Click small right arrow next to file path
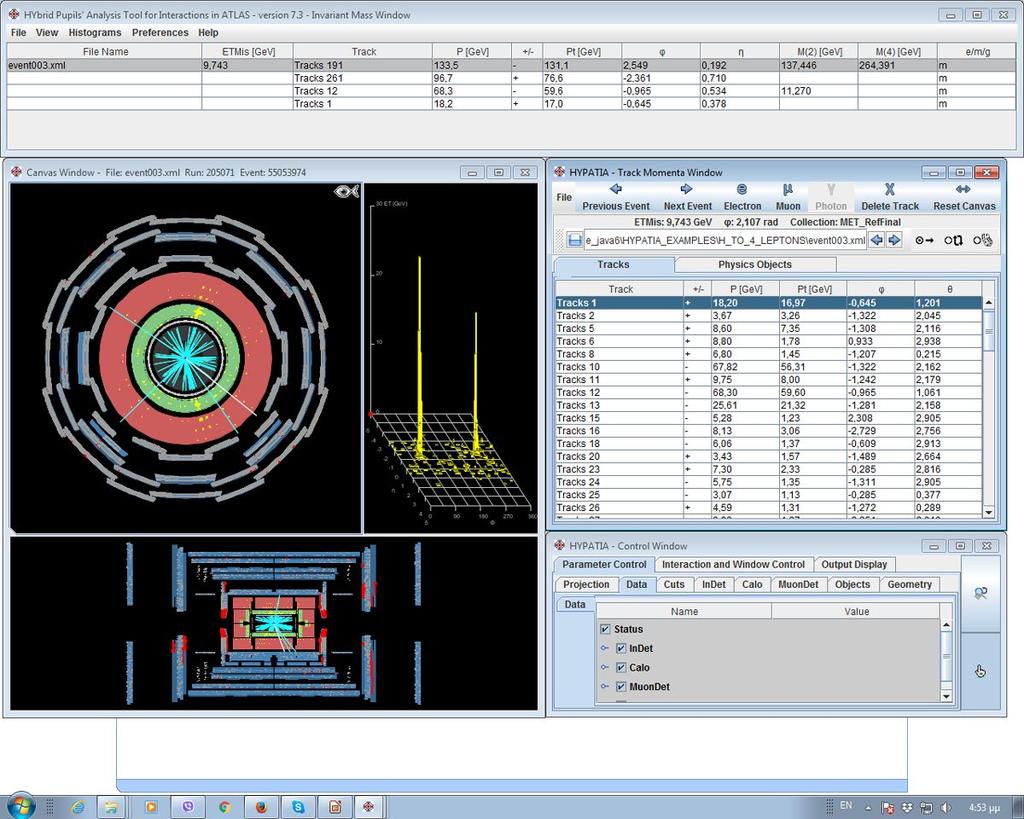This screenshot has height=819, width=1024. click(894, 240)
